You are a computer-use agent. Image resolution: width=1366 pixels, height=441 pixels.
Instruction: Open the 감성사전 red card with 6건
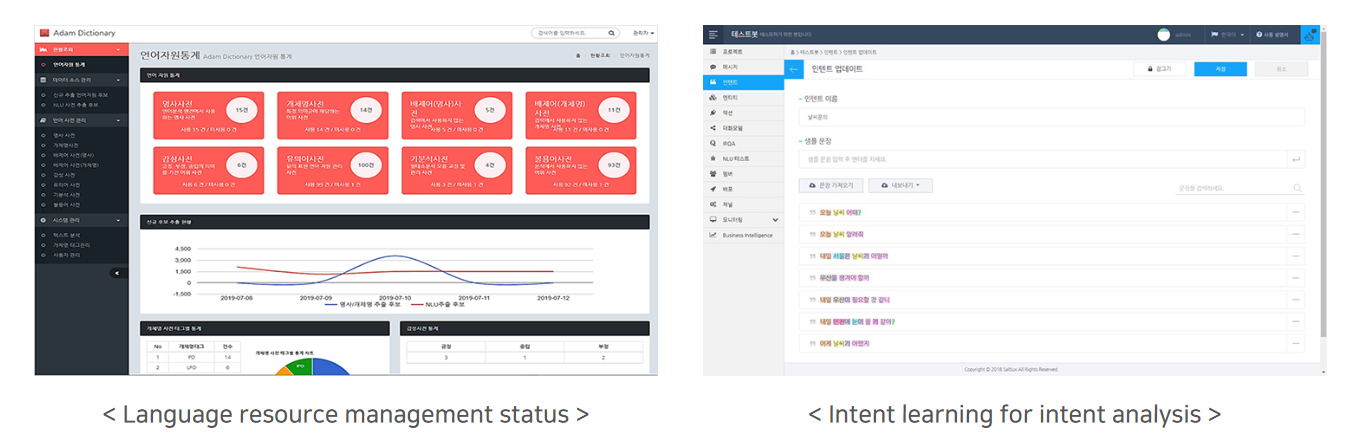click(207, 170)
